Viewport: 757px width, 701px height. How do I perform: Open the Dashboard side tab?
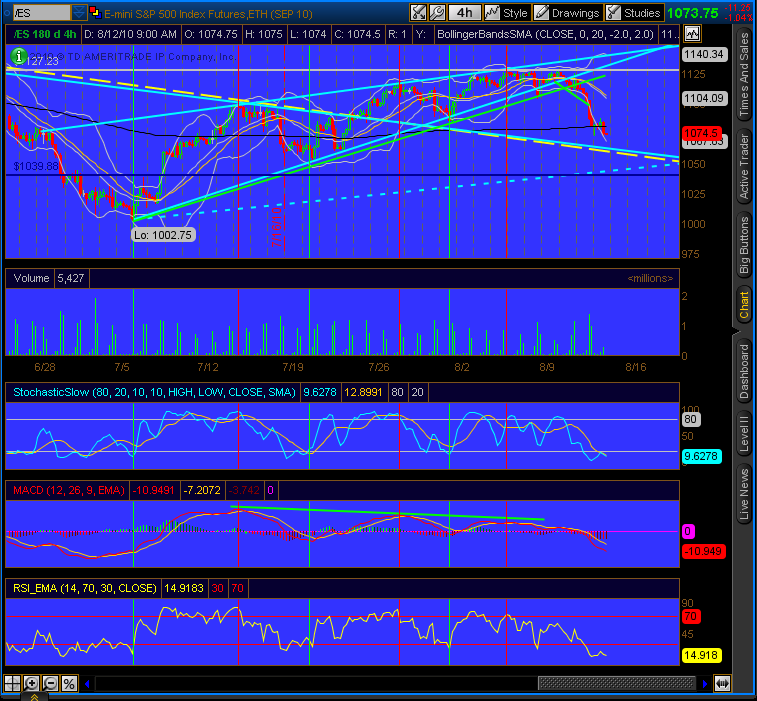click(x=744, y=371)
